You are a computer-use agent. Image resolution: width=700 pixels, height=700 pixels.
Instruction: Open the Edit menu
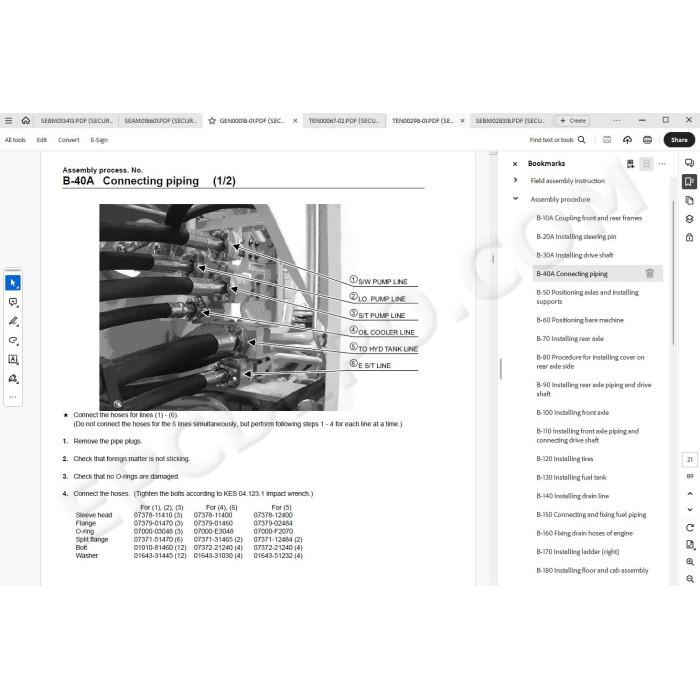(x=42, y=140)
